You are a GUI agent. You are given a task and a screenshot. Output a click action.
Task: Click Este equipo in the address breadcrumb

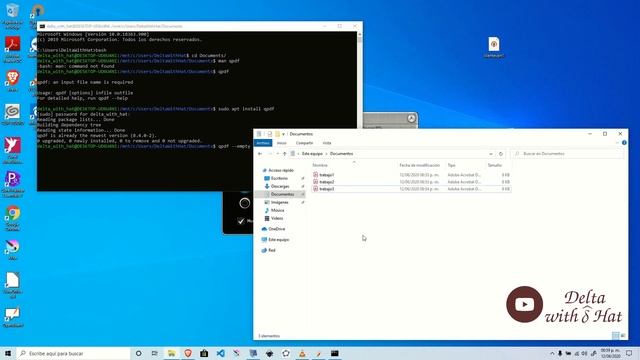(x=312, y=154)
